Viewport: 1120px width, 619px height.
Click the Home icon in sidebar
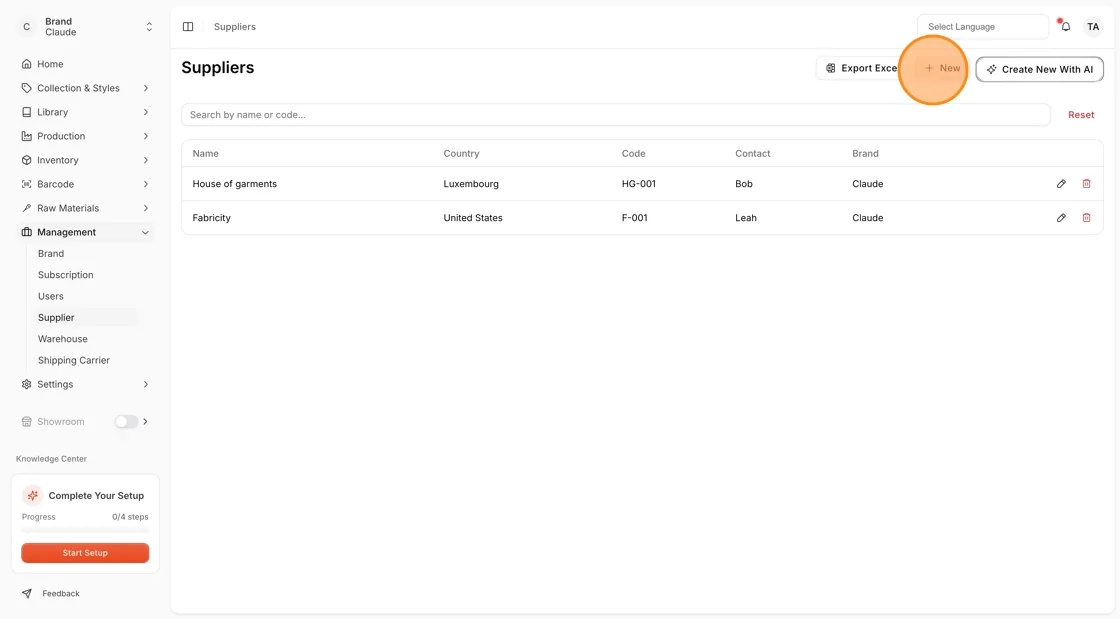pos(26,64)
